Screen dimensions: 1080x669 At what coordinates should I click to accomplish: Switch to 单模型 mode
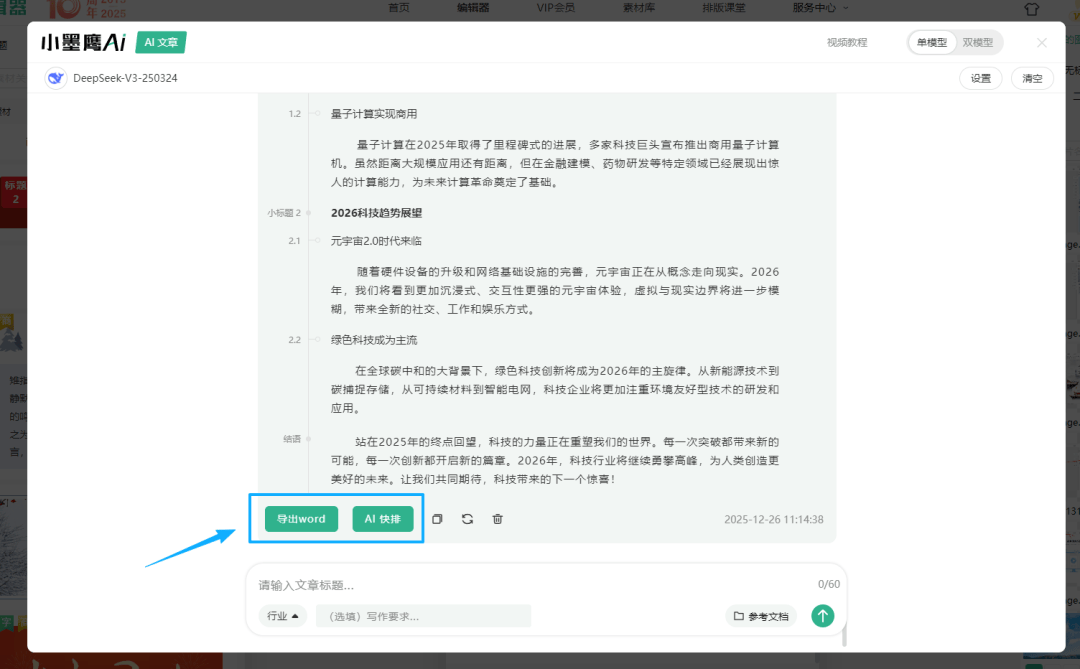[931, 43]
